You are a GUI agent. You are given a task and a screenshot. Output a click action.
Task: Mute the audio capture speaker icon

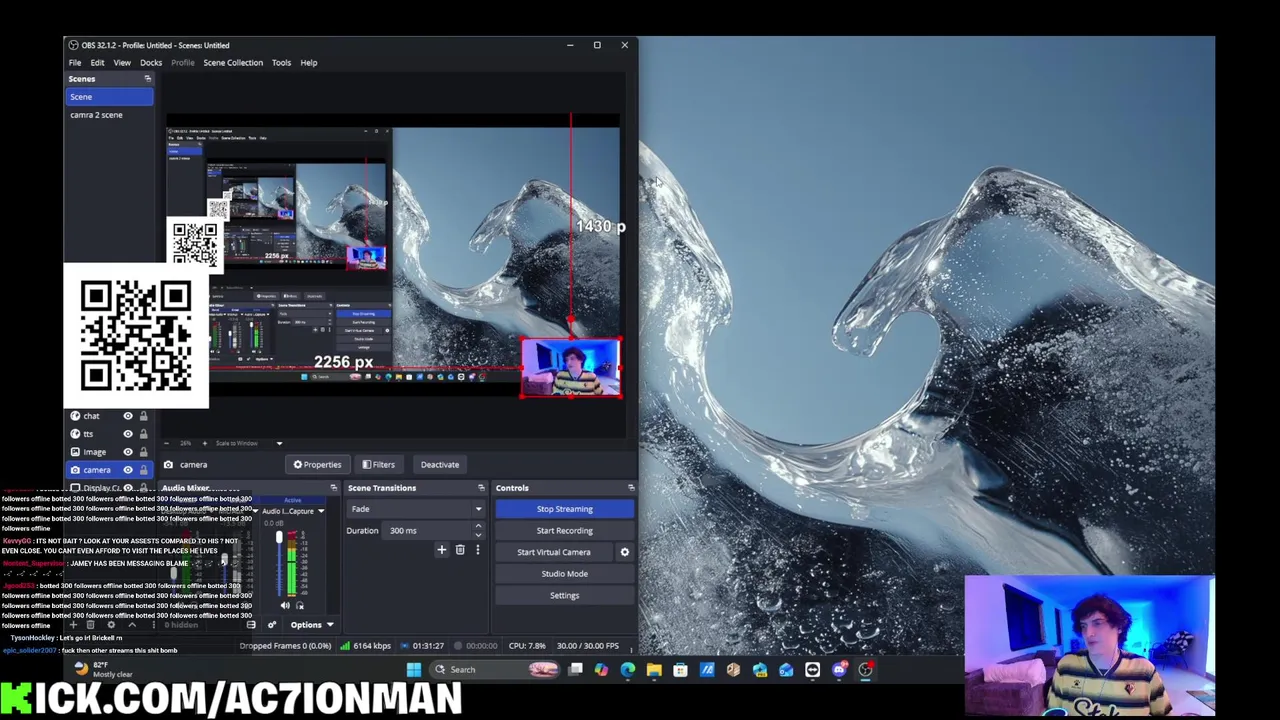(x=285, y=605)
